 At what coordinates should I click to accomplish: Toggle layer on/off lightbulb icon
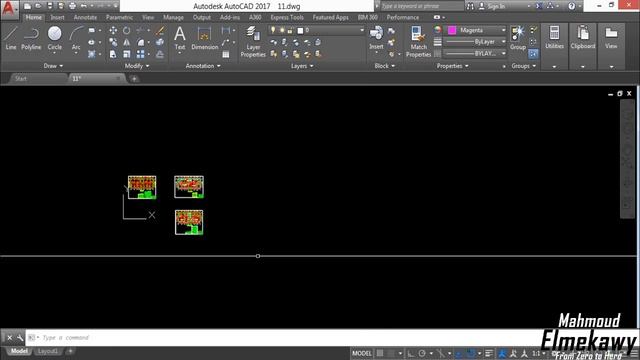coord(273,30)
